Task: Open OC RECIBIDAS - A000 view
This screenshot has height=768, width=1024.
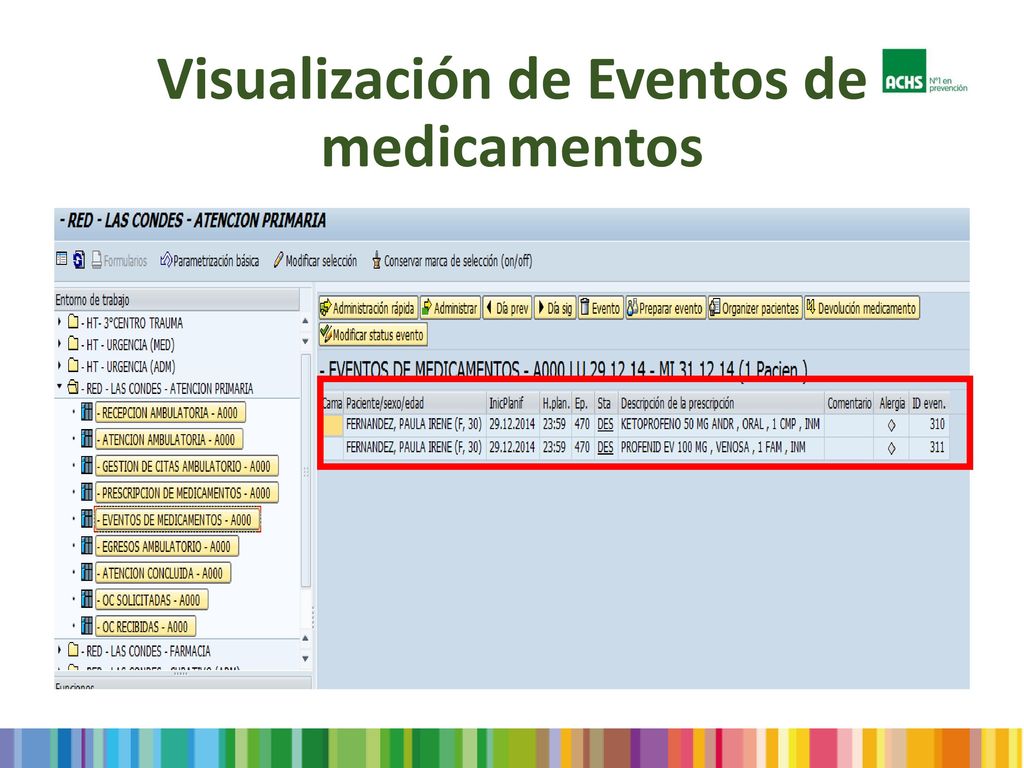Action: tap(146, 627)
